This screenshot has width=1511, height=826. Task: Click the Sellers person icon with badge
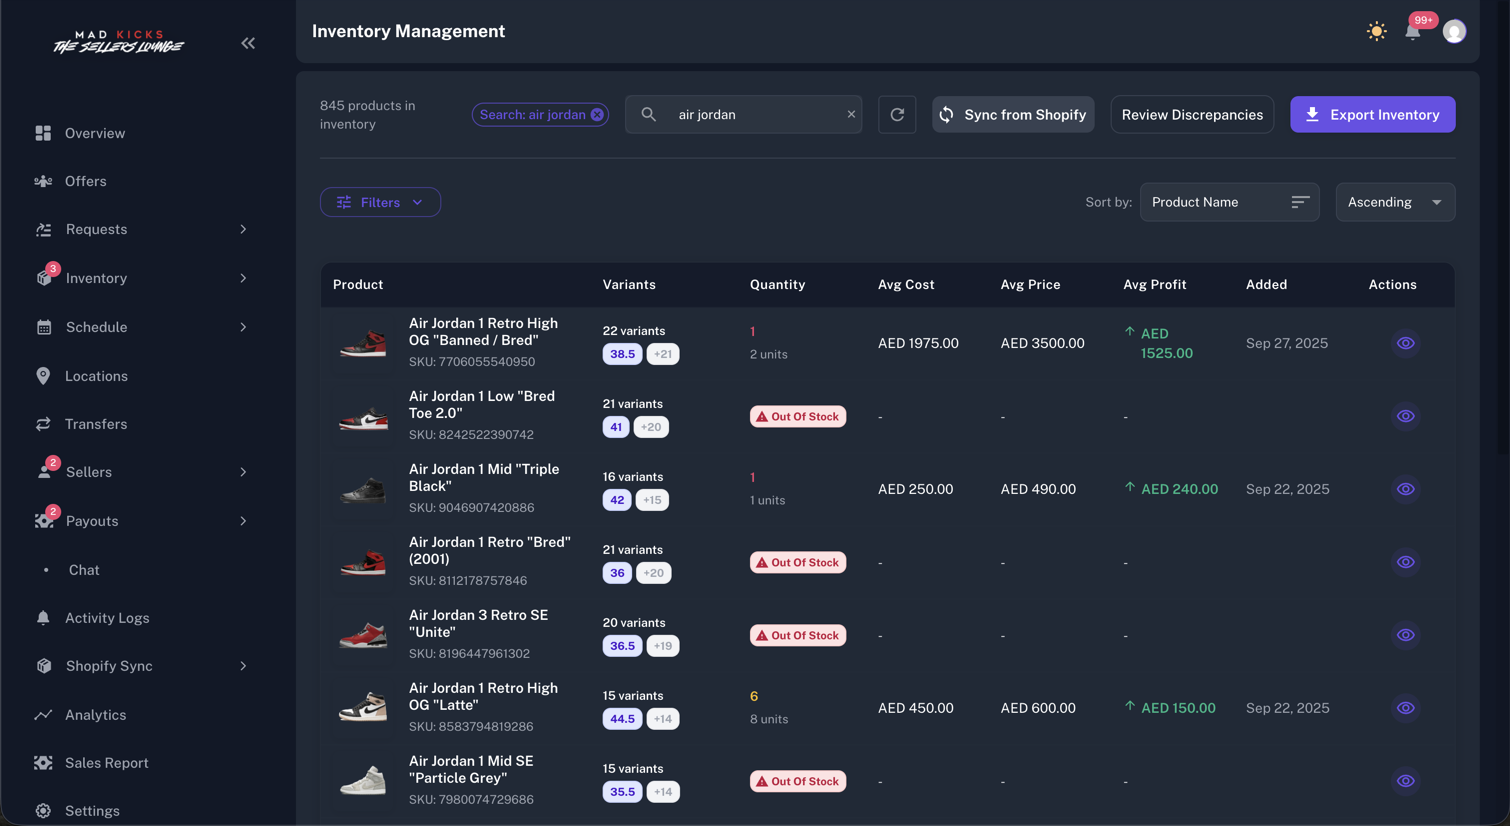(x=44, y=472)
